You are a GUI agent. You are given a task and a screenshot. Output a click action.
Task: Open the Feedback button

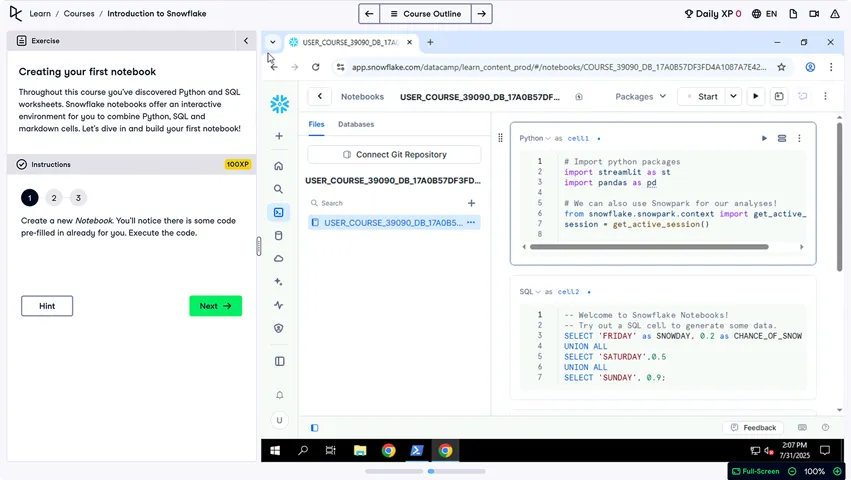[753, 428]
